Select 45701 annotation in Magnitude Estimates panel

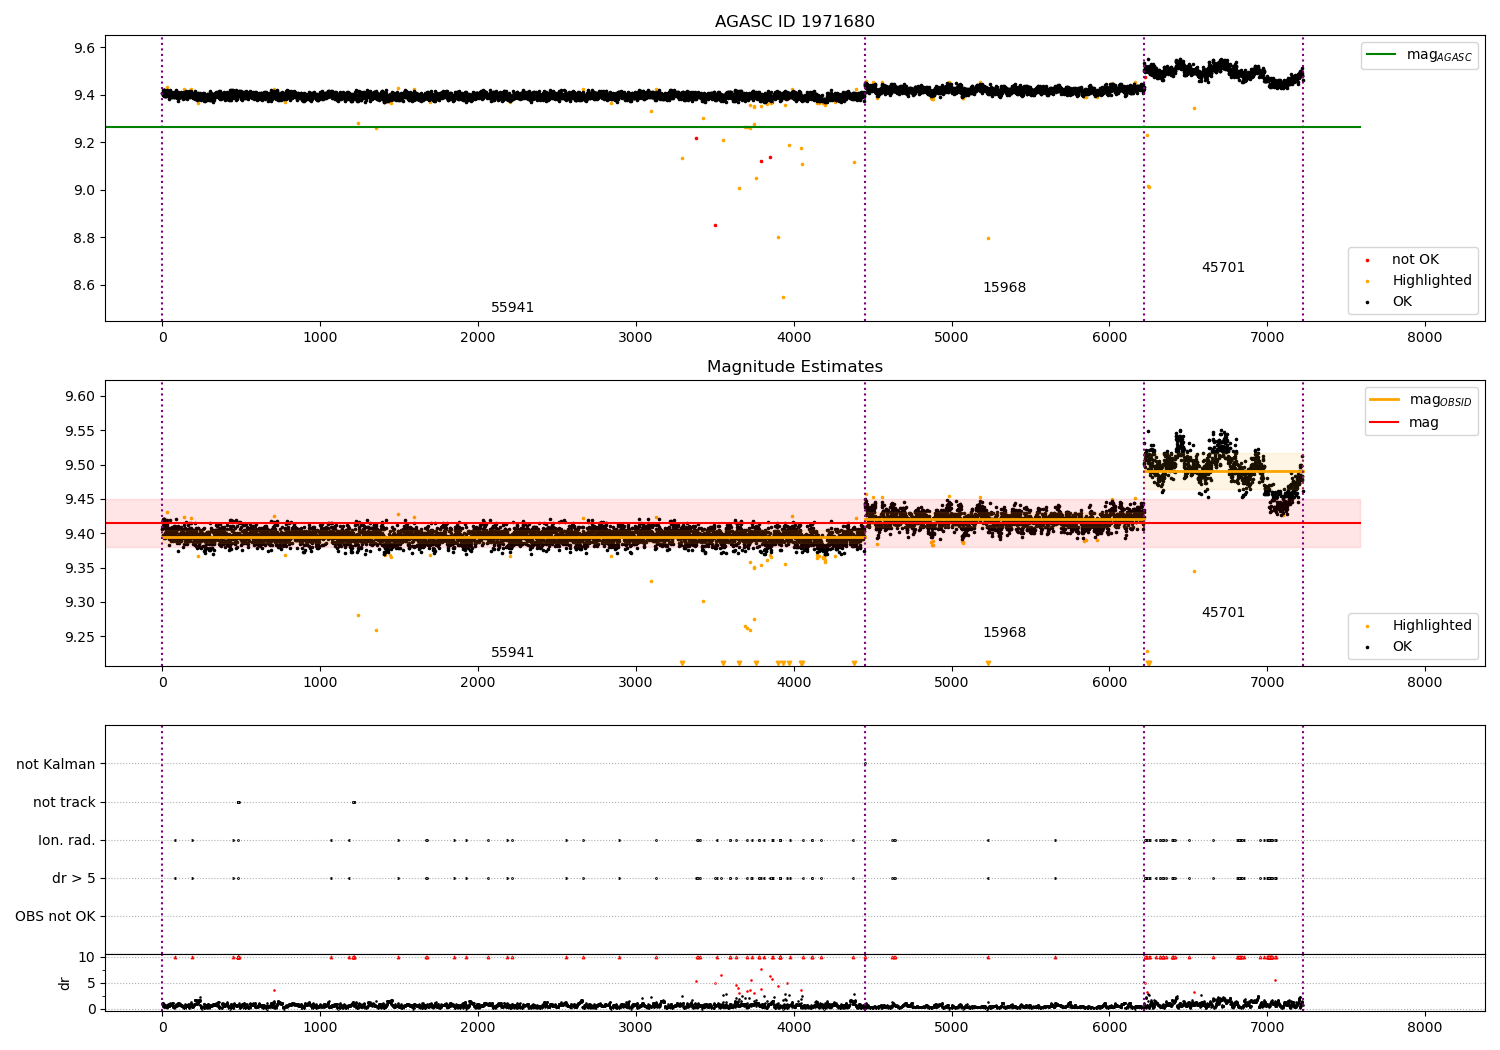click(1223, 613)
